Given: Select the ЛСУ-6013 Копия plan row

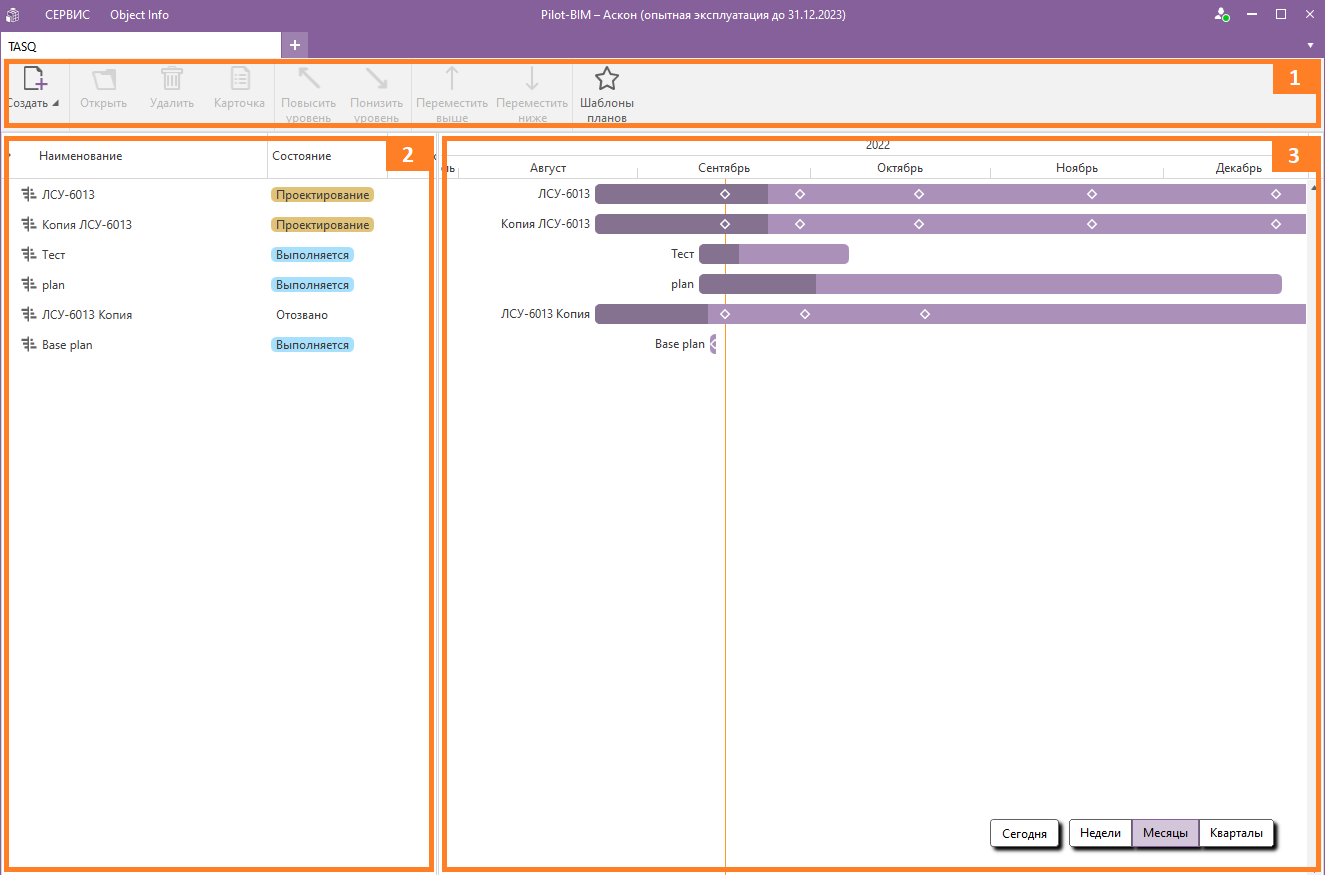Looking at the screenshot, I should coord(87,315).
